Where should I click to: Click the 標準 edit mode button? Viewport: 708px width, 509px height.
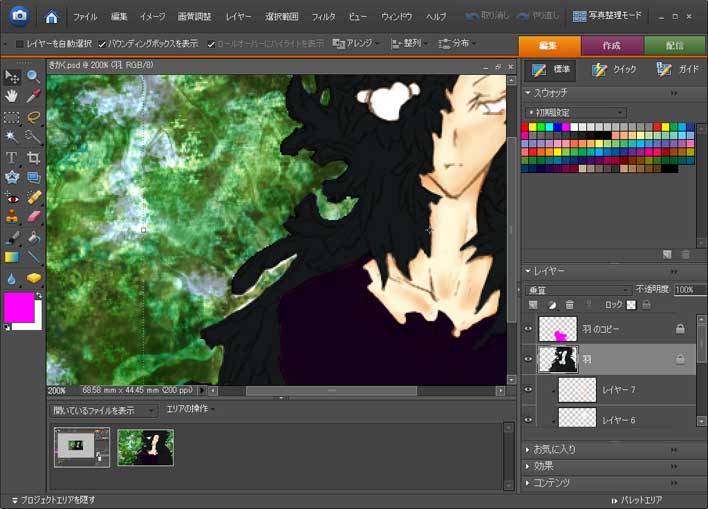click(x=550, y=70)
